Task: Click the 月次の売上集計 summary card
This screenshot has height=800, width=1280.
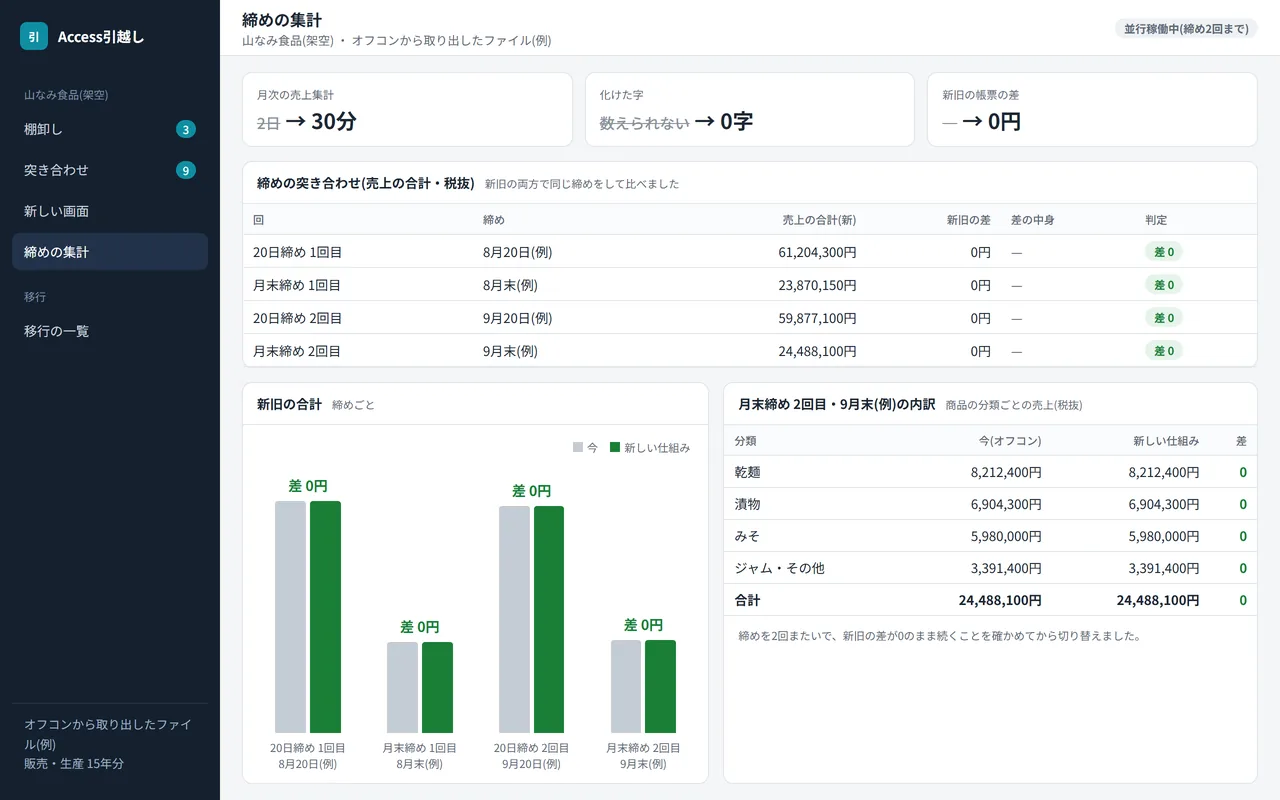Action: [407, 109]
